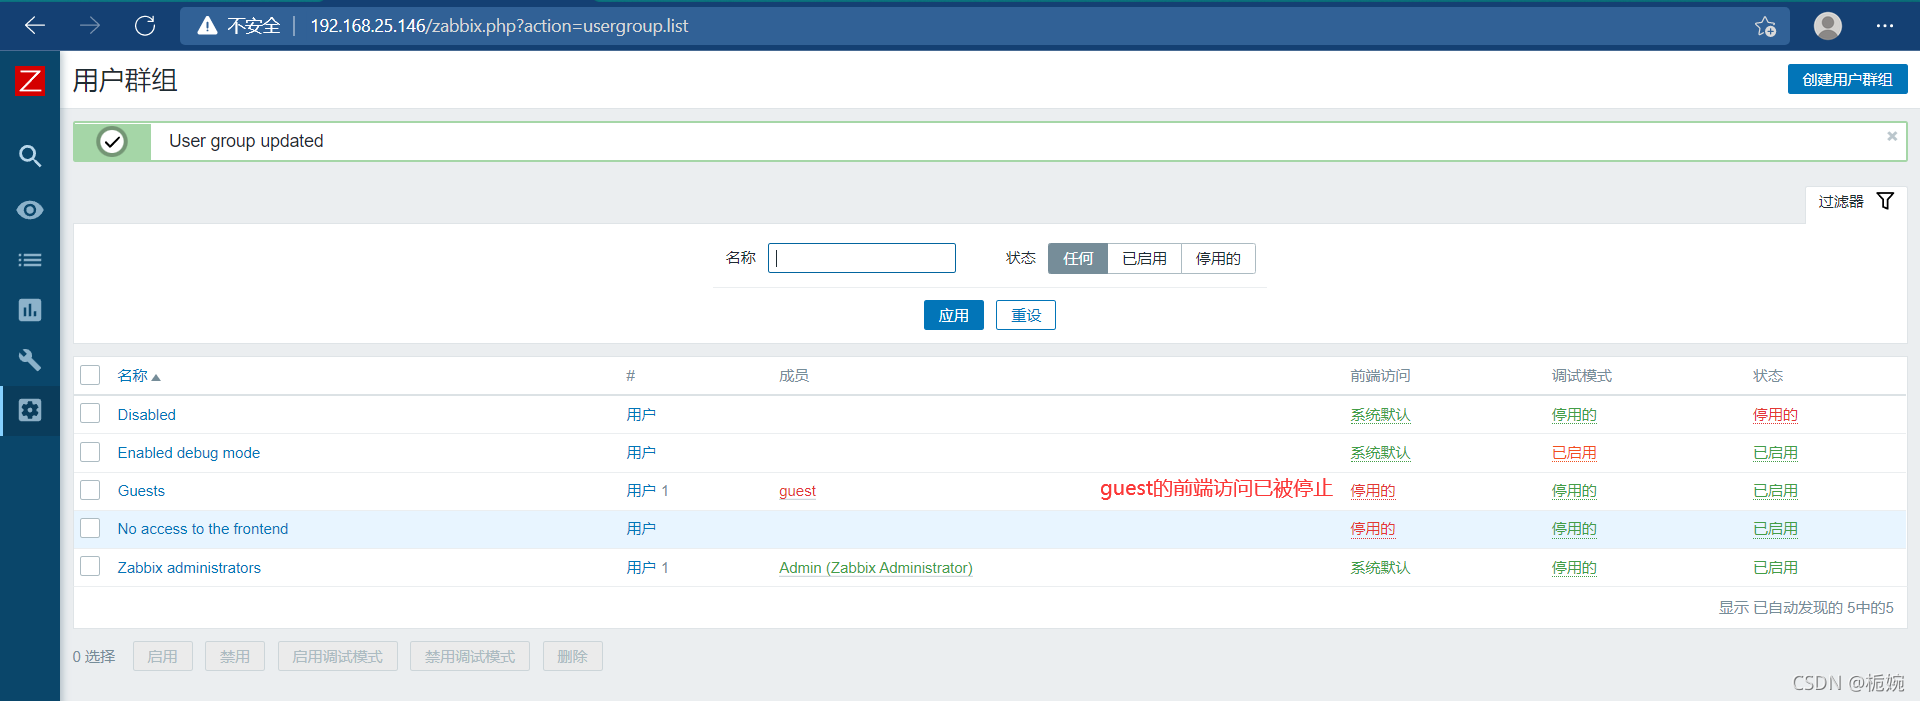Click the browser address bar URL

[x=499, y=26]
